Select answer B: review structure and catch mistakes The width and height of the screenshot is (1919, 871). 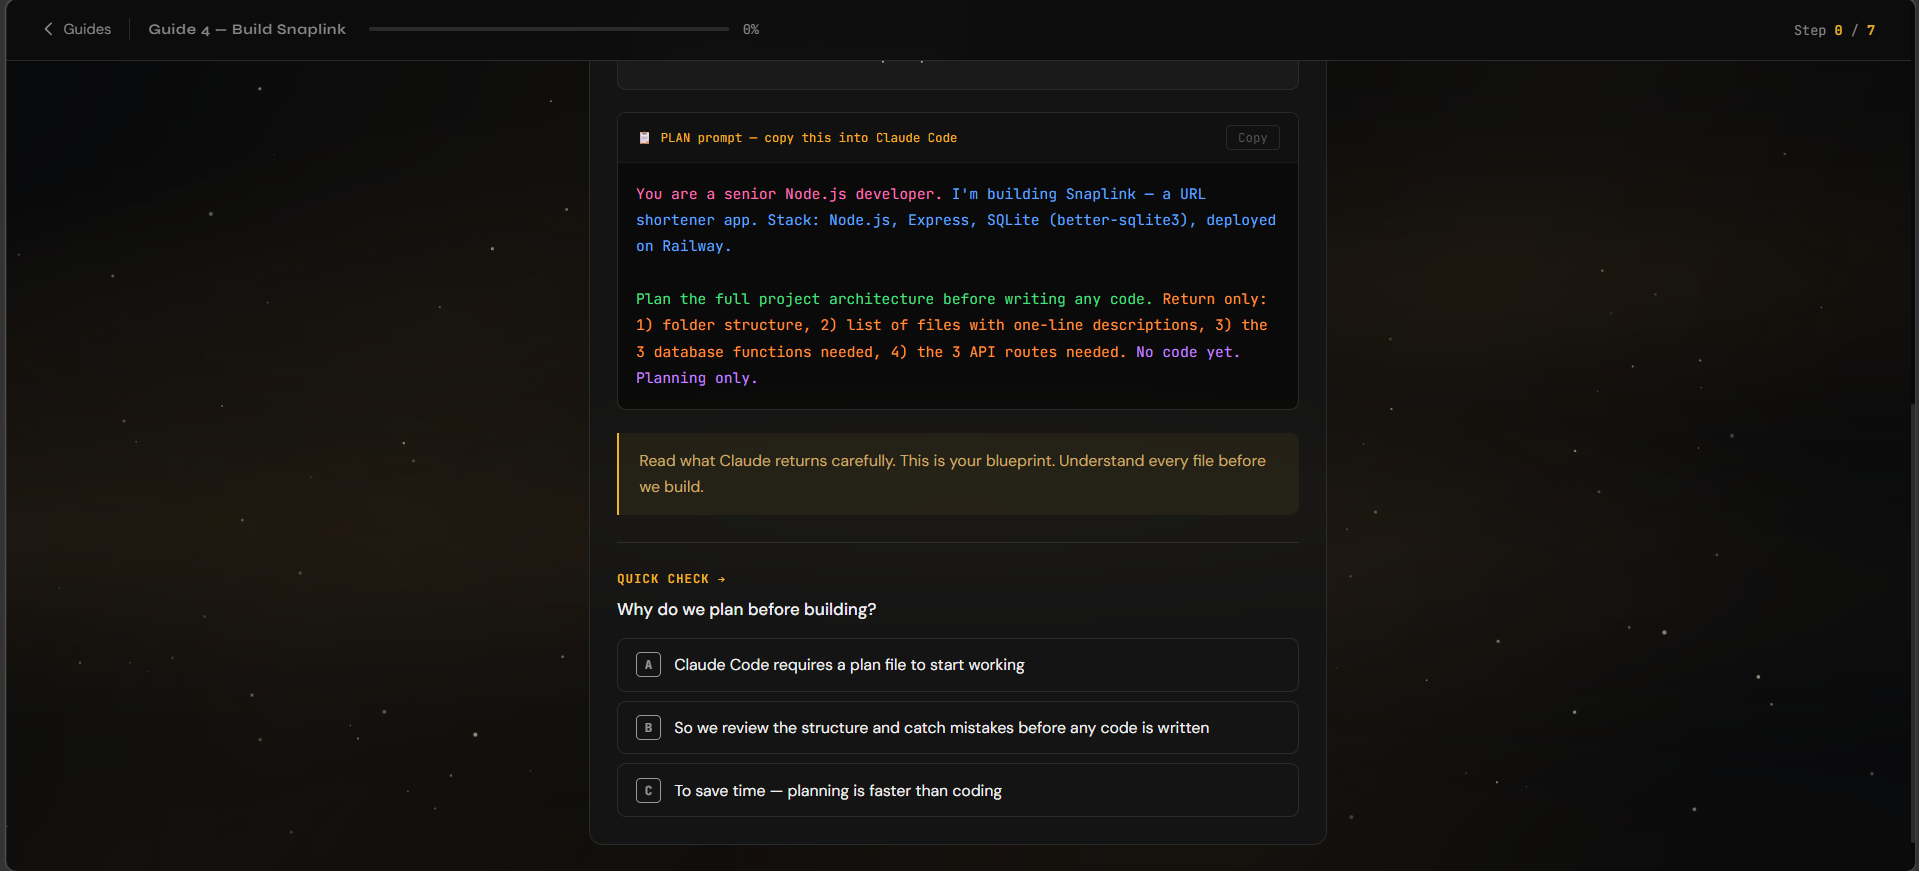(957, 728)
